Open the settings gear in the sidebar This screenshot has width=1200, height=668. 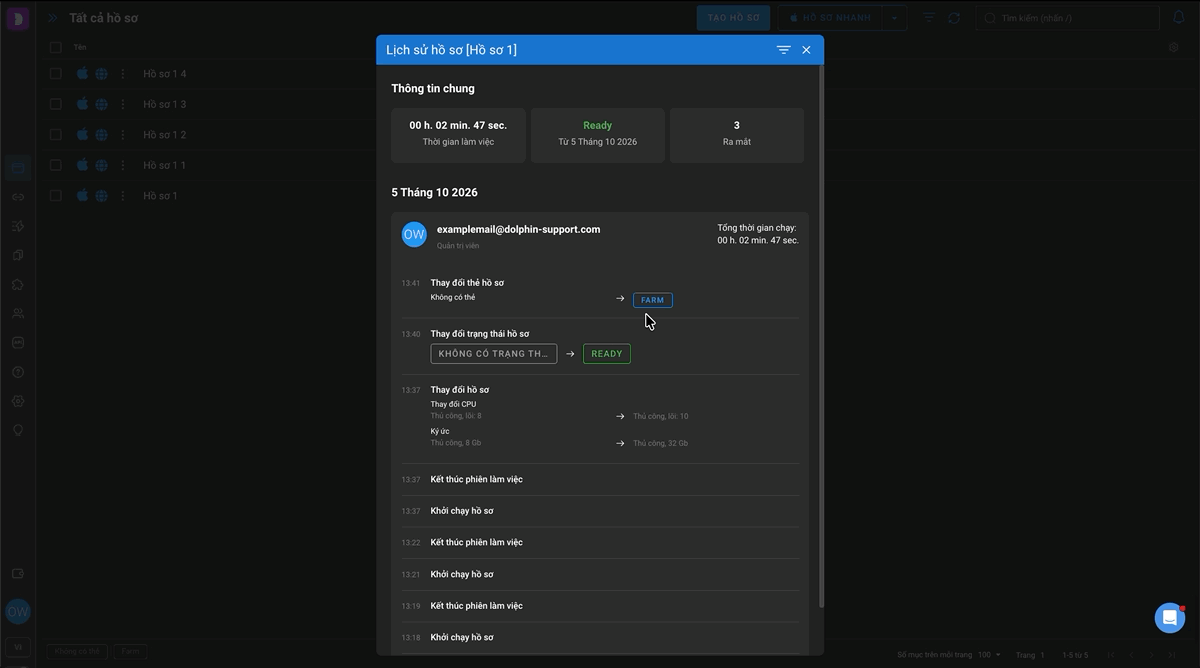pyautogui.click(x=18, y=401)
